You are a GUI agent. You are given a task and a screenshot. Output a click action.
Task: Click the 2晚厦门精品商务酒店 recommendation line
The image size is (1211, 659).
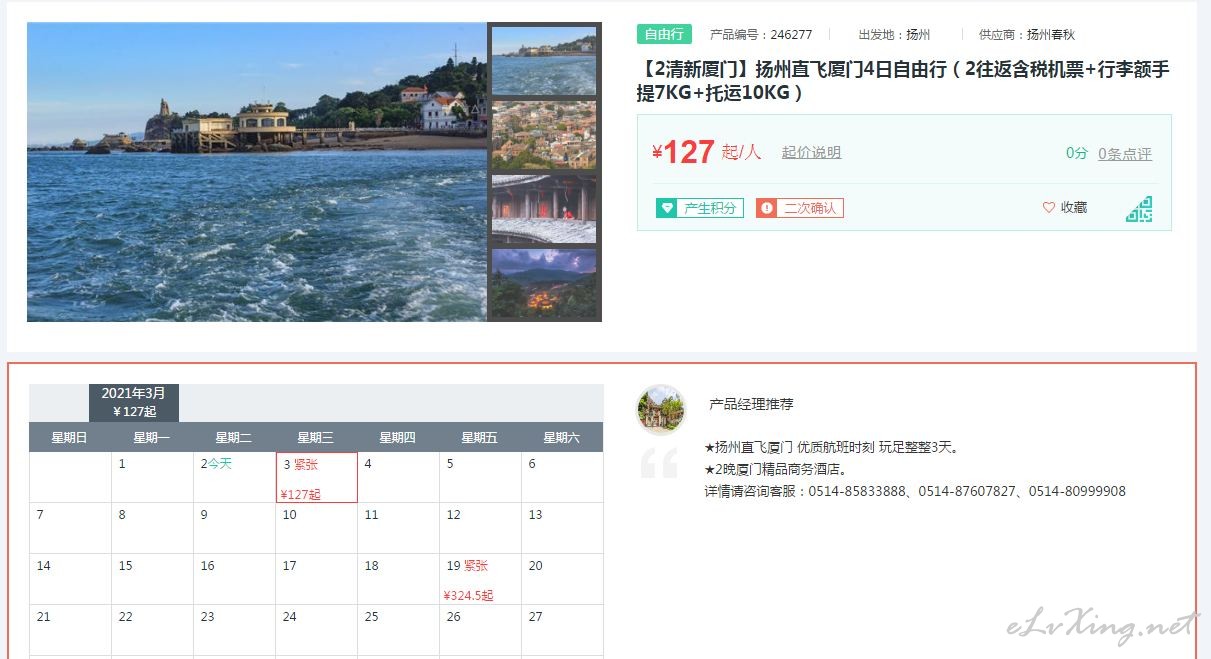point(776,469)
